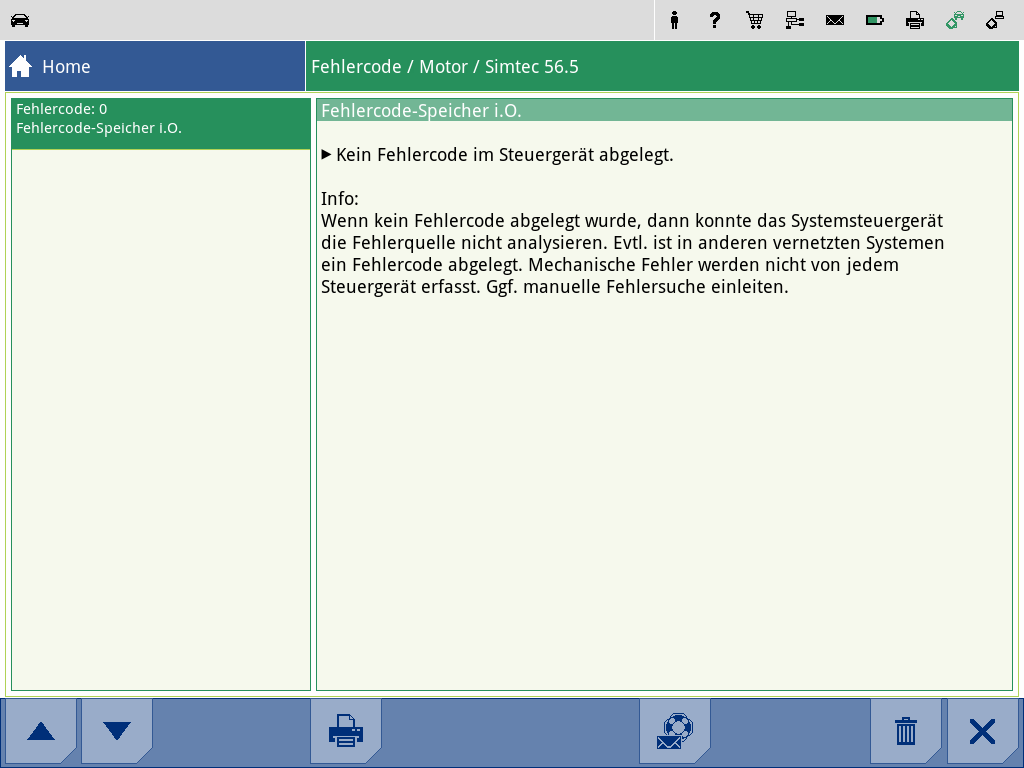Click the printer icon in the top status bar
1024x768 pixels.
(x=915, y=20)
